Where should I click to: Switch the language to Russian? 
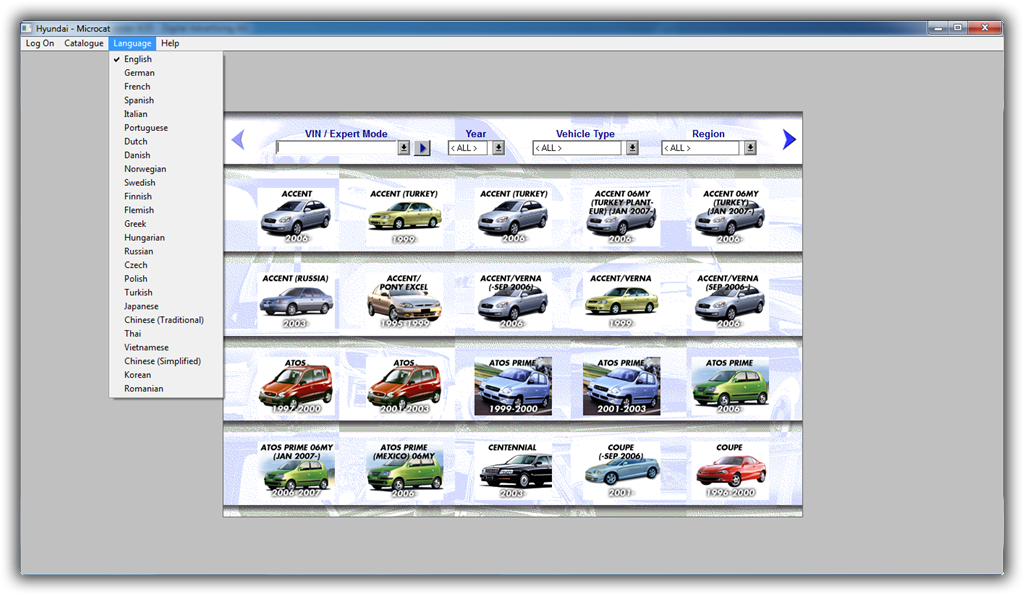(x=166, y=251)
